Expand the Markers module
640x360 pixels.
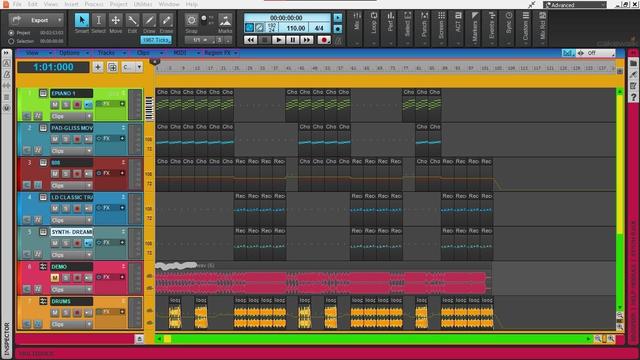coord(475,28)
